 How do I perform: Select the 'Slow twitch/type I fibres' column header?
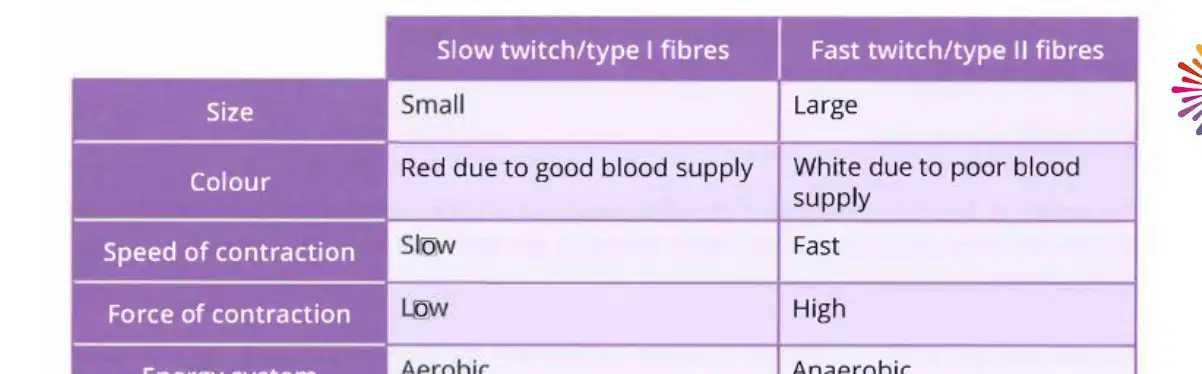[582, 50]
